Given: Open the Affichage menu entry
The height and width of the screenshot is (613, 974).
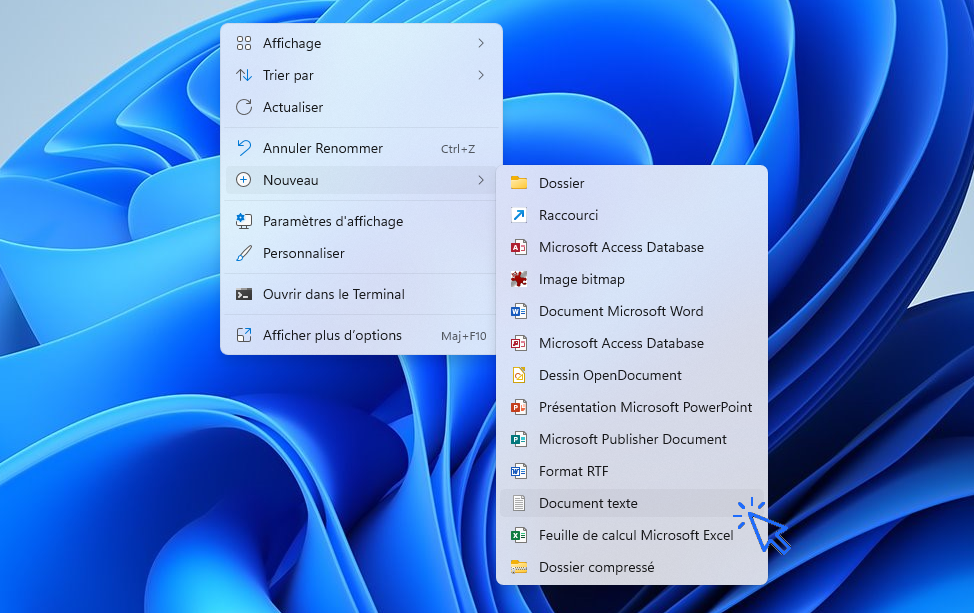Looking at the screenshot, I should coord(361,43).
